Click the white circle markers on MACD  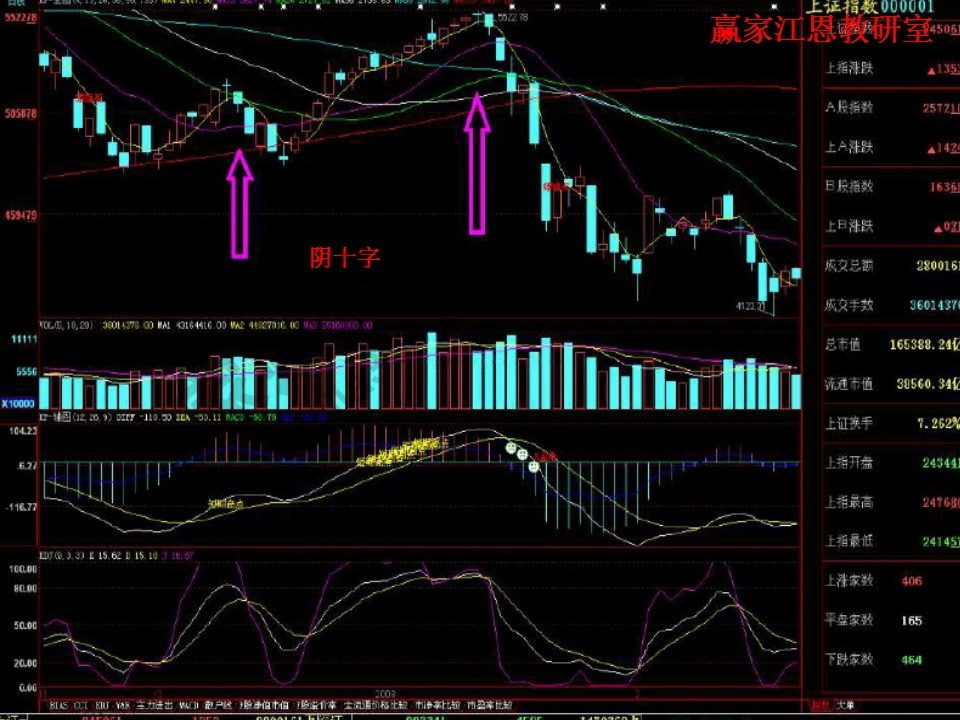pos(522,456)
